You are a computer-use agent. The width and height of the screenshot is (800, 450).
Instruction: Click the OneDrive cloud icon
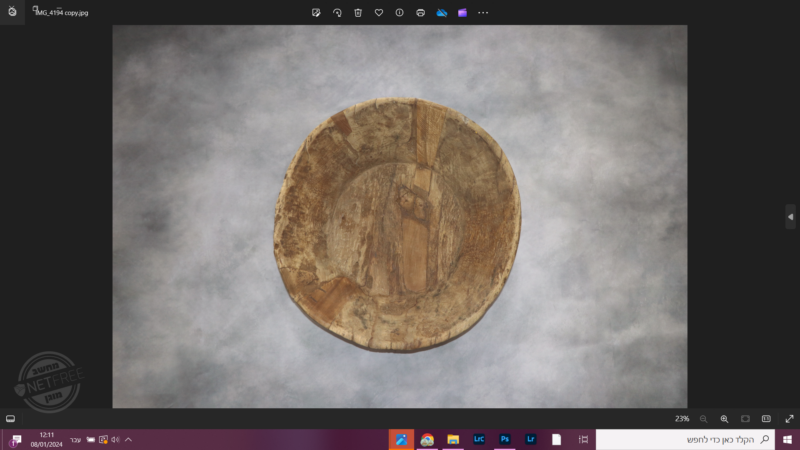pos(441,13)
